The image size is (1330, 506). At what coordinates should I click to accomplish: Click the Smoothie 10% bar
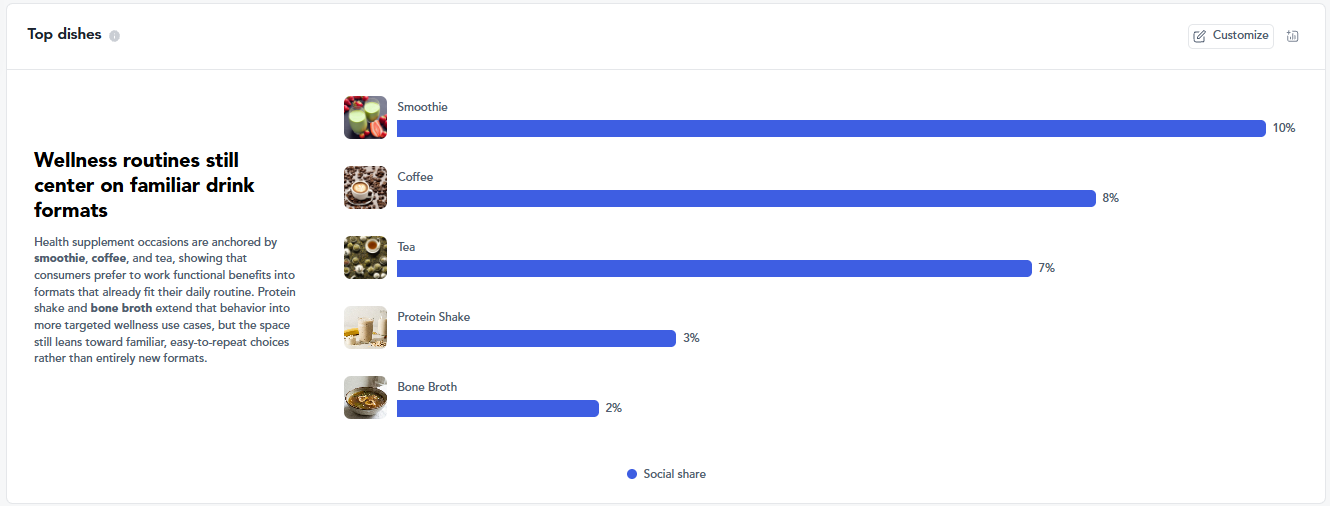click(x=831, y=128)
